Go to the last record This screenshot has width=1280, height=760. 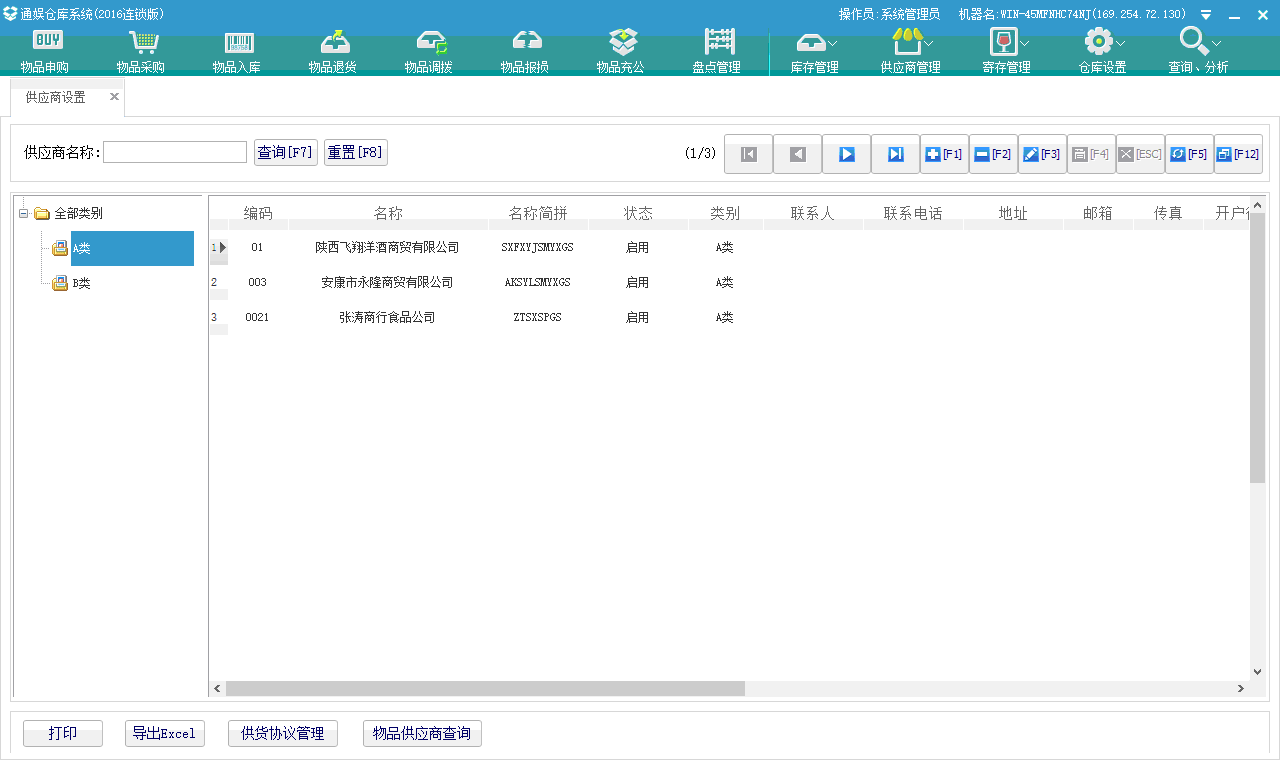click(895, 154)
